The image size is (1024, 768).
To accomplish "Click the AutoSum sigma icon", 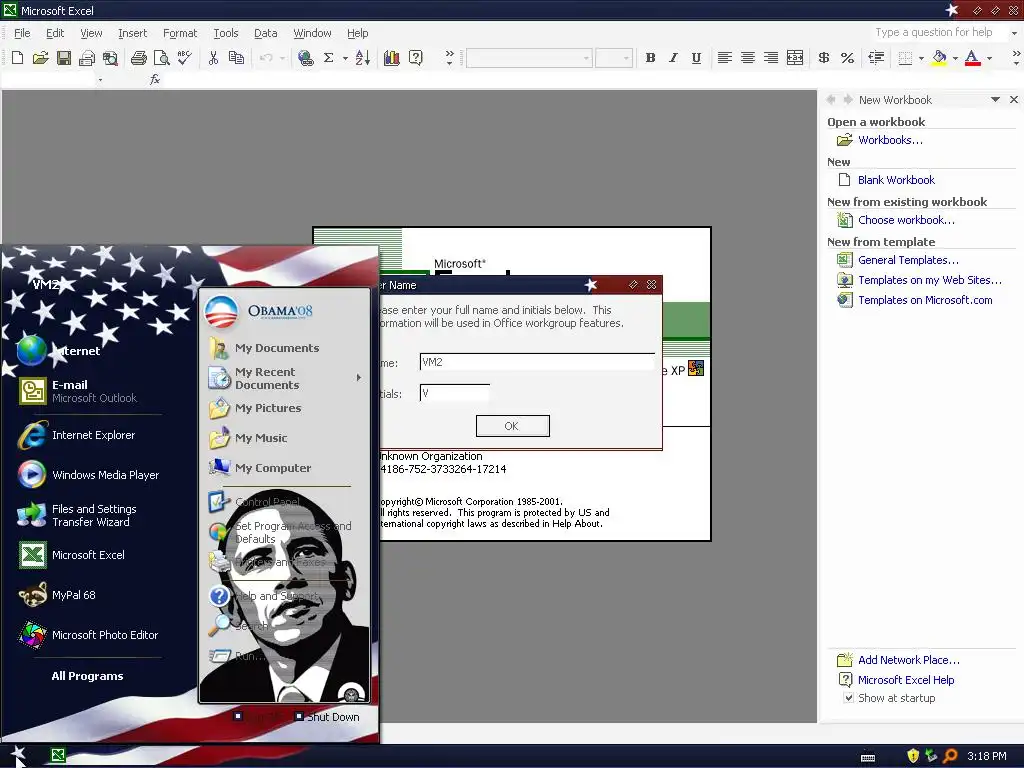I will (328, 58).
